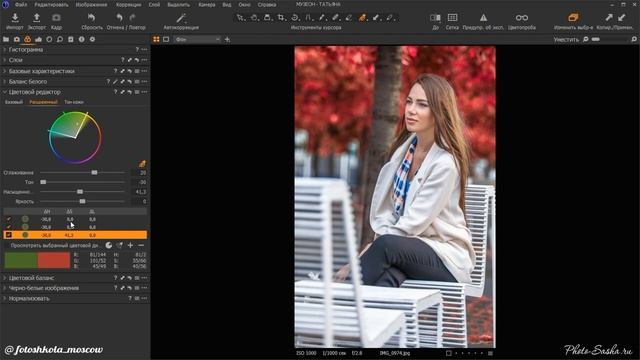
Task: Switch to the Базовый color editor tab
Action: tap(14, 102)
